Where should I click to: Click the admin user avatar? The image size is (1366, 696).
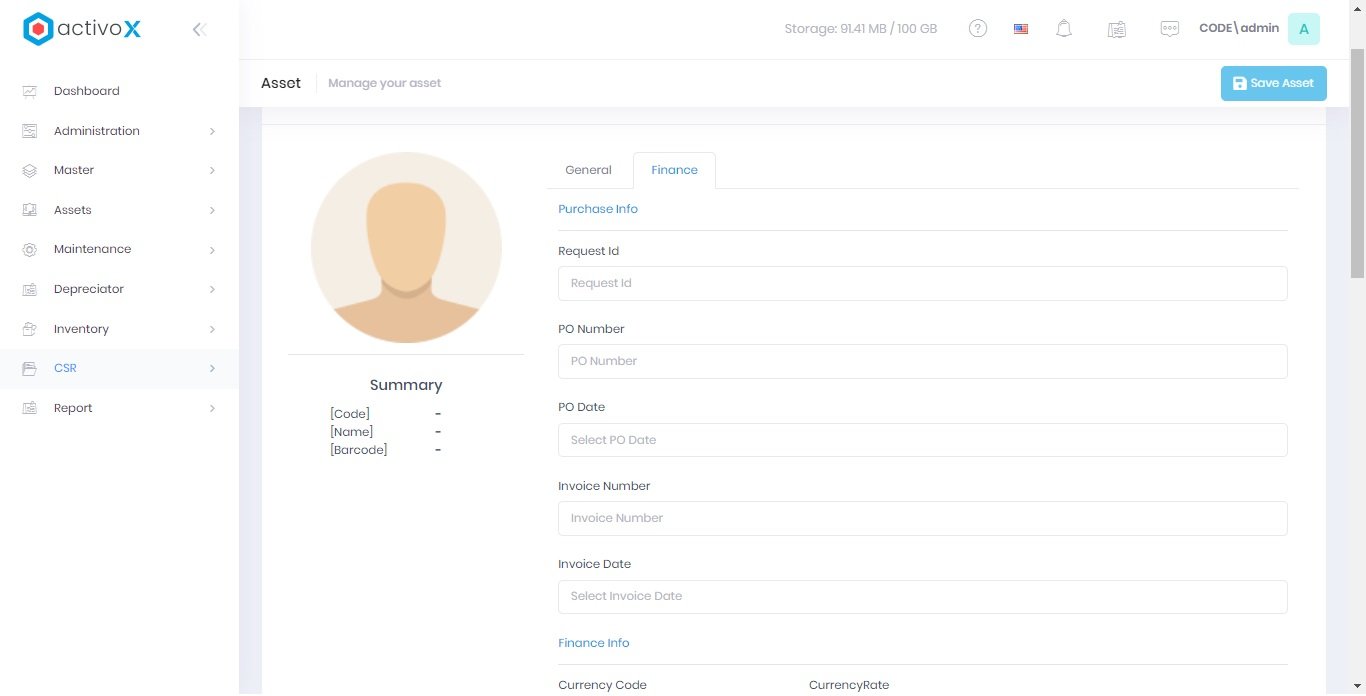pos(1303,29)
